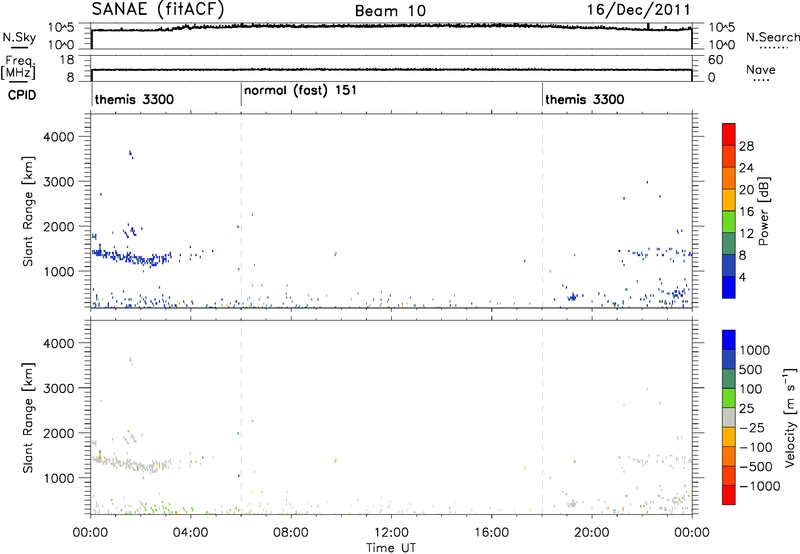Click the Freq. [MHz] axis label
The width and height of the screenshot is (800, 554).
tap(19, 68)
